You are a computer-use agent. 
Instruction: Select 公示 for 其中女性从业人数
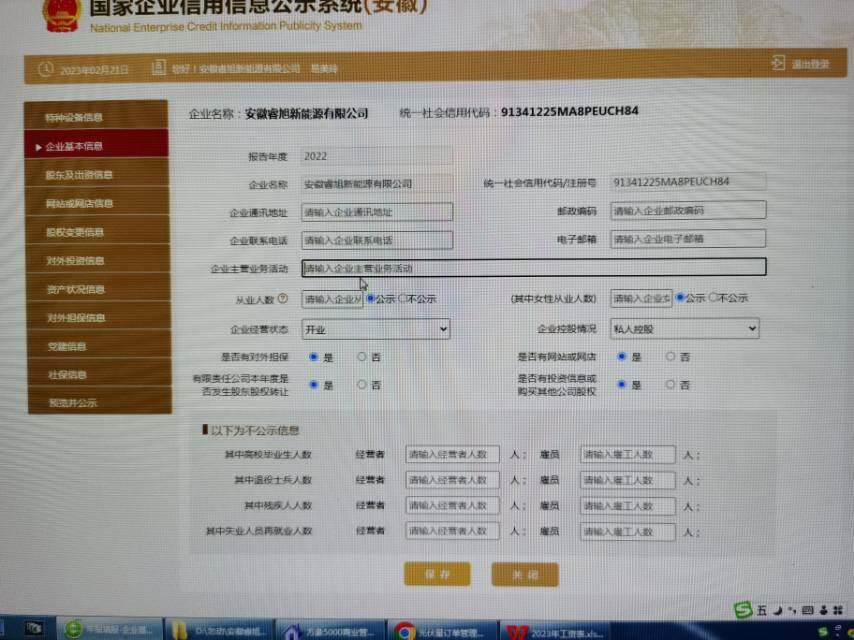point(680,297)
